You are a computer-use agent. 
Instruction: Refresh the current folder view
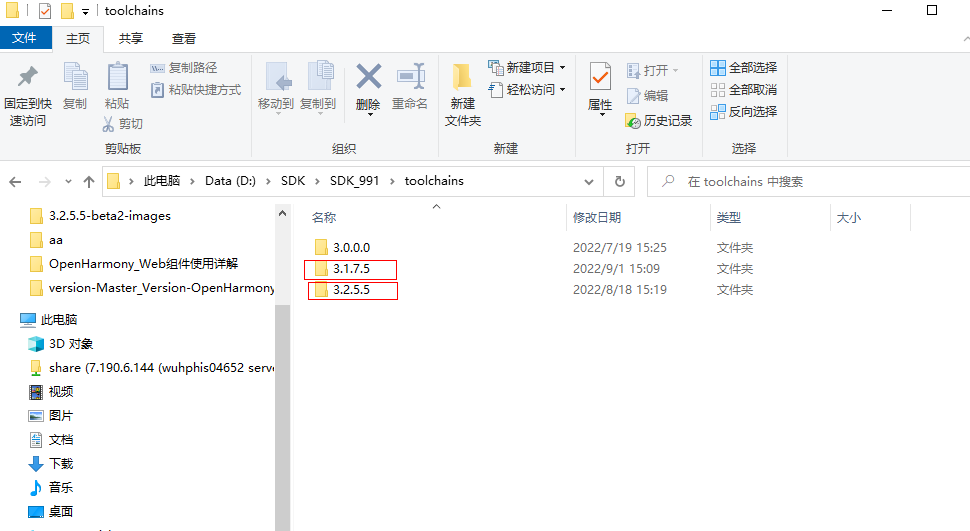620,182
